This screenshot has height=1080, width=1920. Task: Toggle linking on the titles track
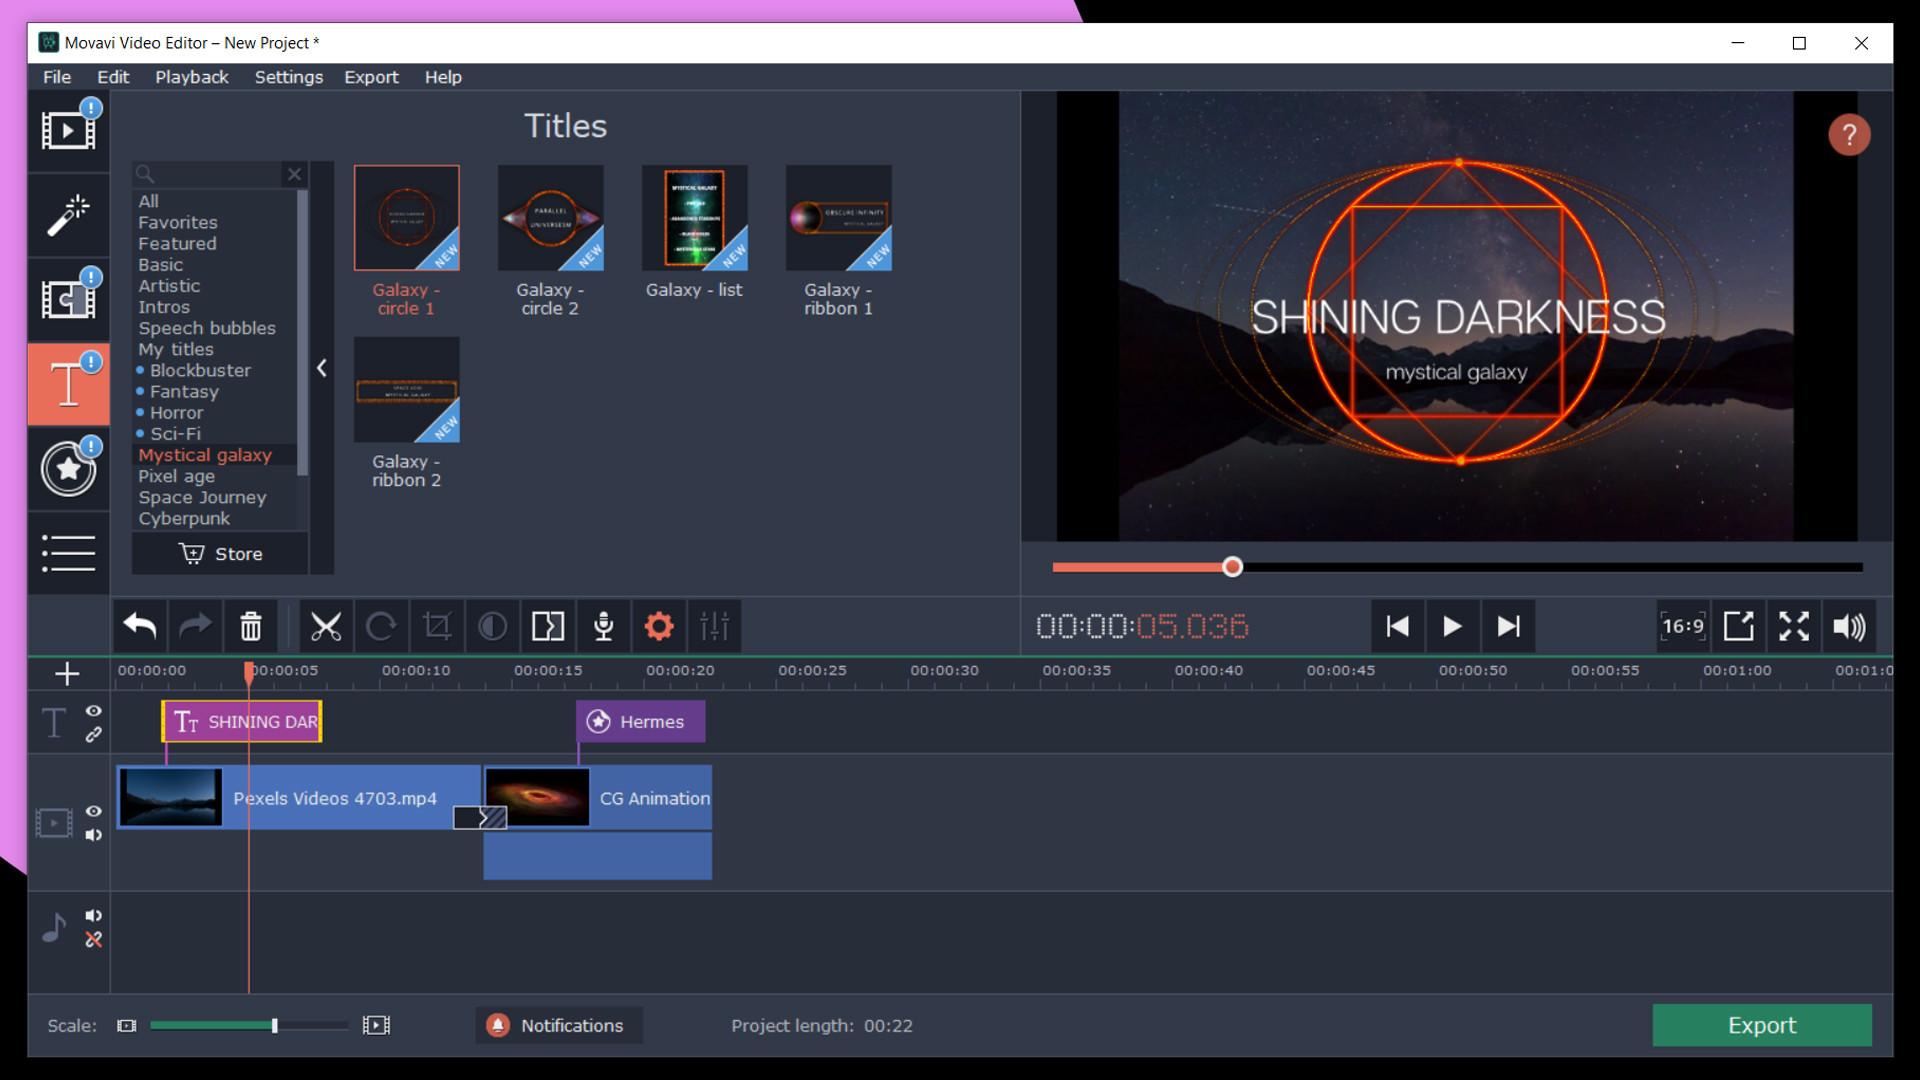coord(94,735)
